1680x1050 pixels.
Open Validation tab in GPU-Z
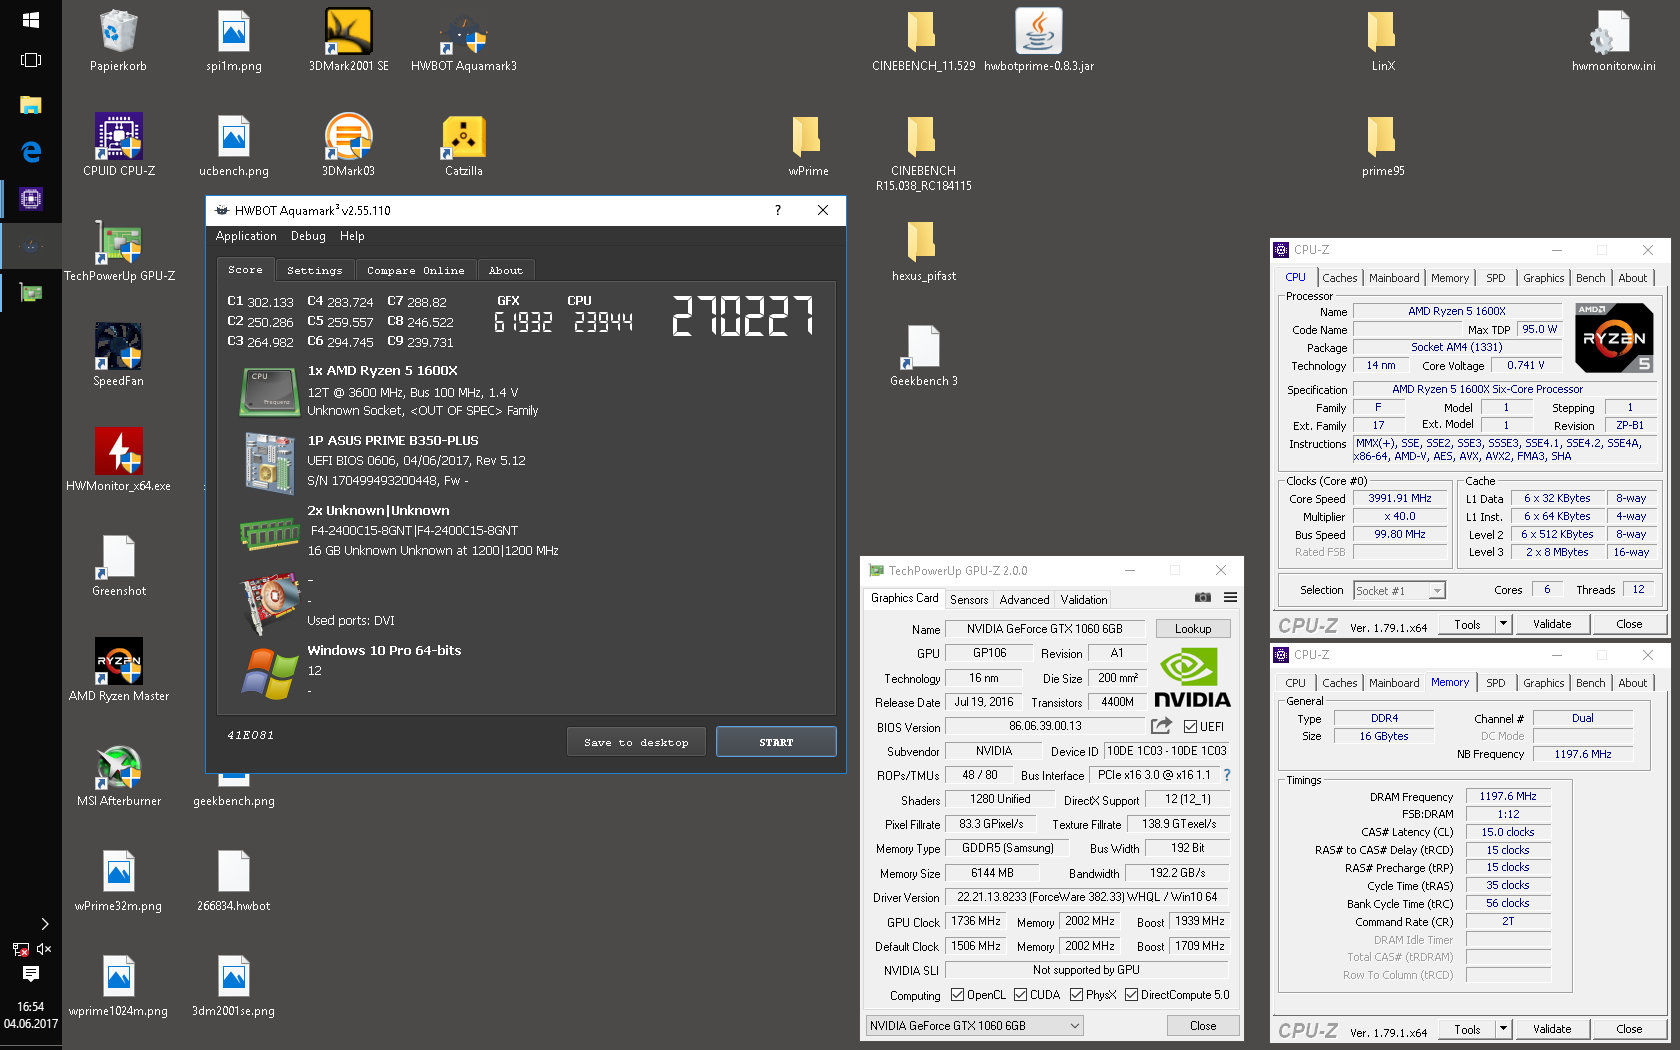click(x=1084, y=600)
